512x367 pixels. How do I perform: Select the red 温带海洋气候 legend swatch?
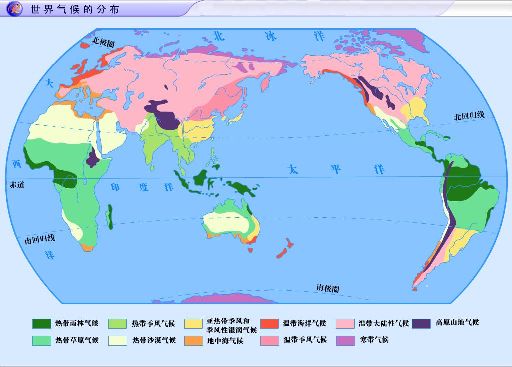pos(269,324)
